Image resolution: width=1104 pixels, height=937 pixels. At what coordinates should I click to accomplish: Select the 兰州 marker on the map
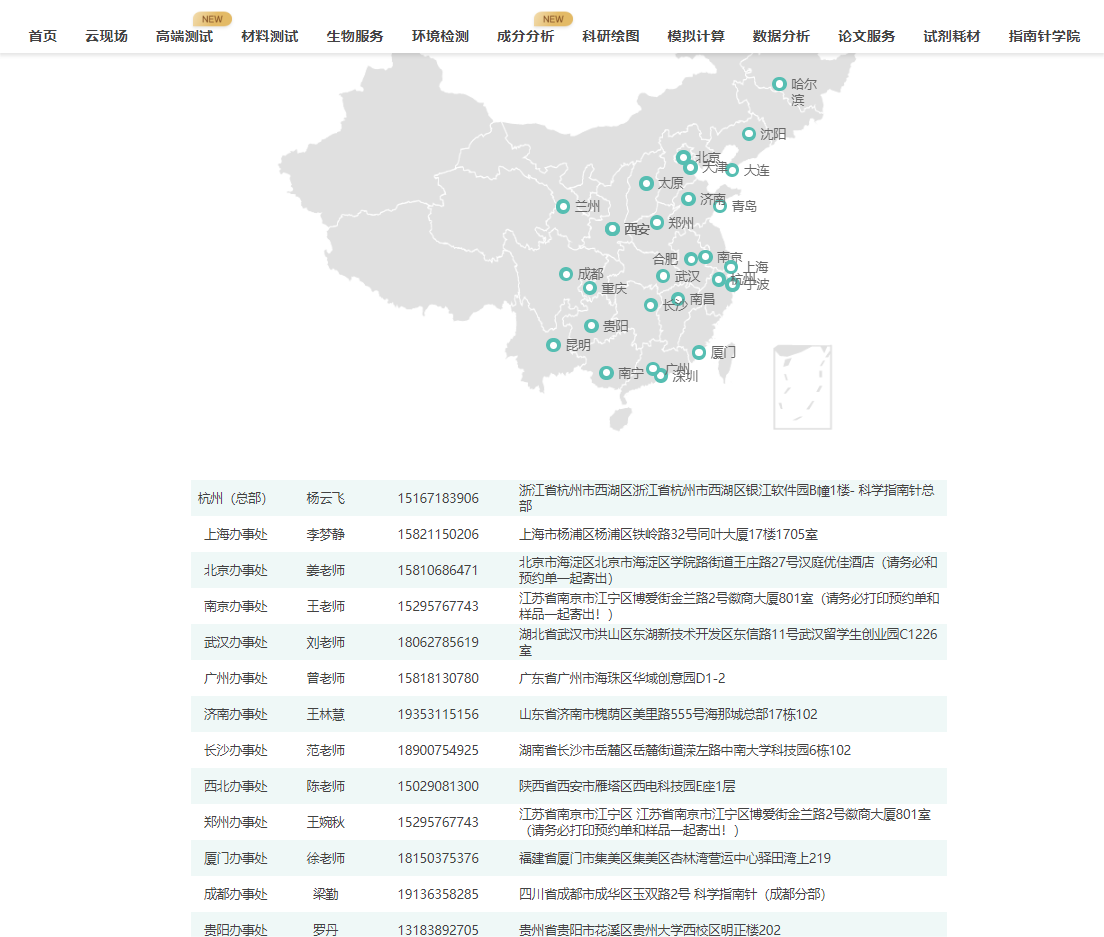pos(564,207)
